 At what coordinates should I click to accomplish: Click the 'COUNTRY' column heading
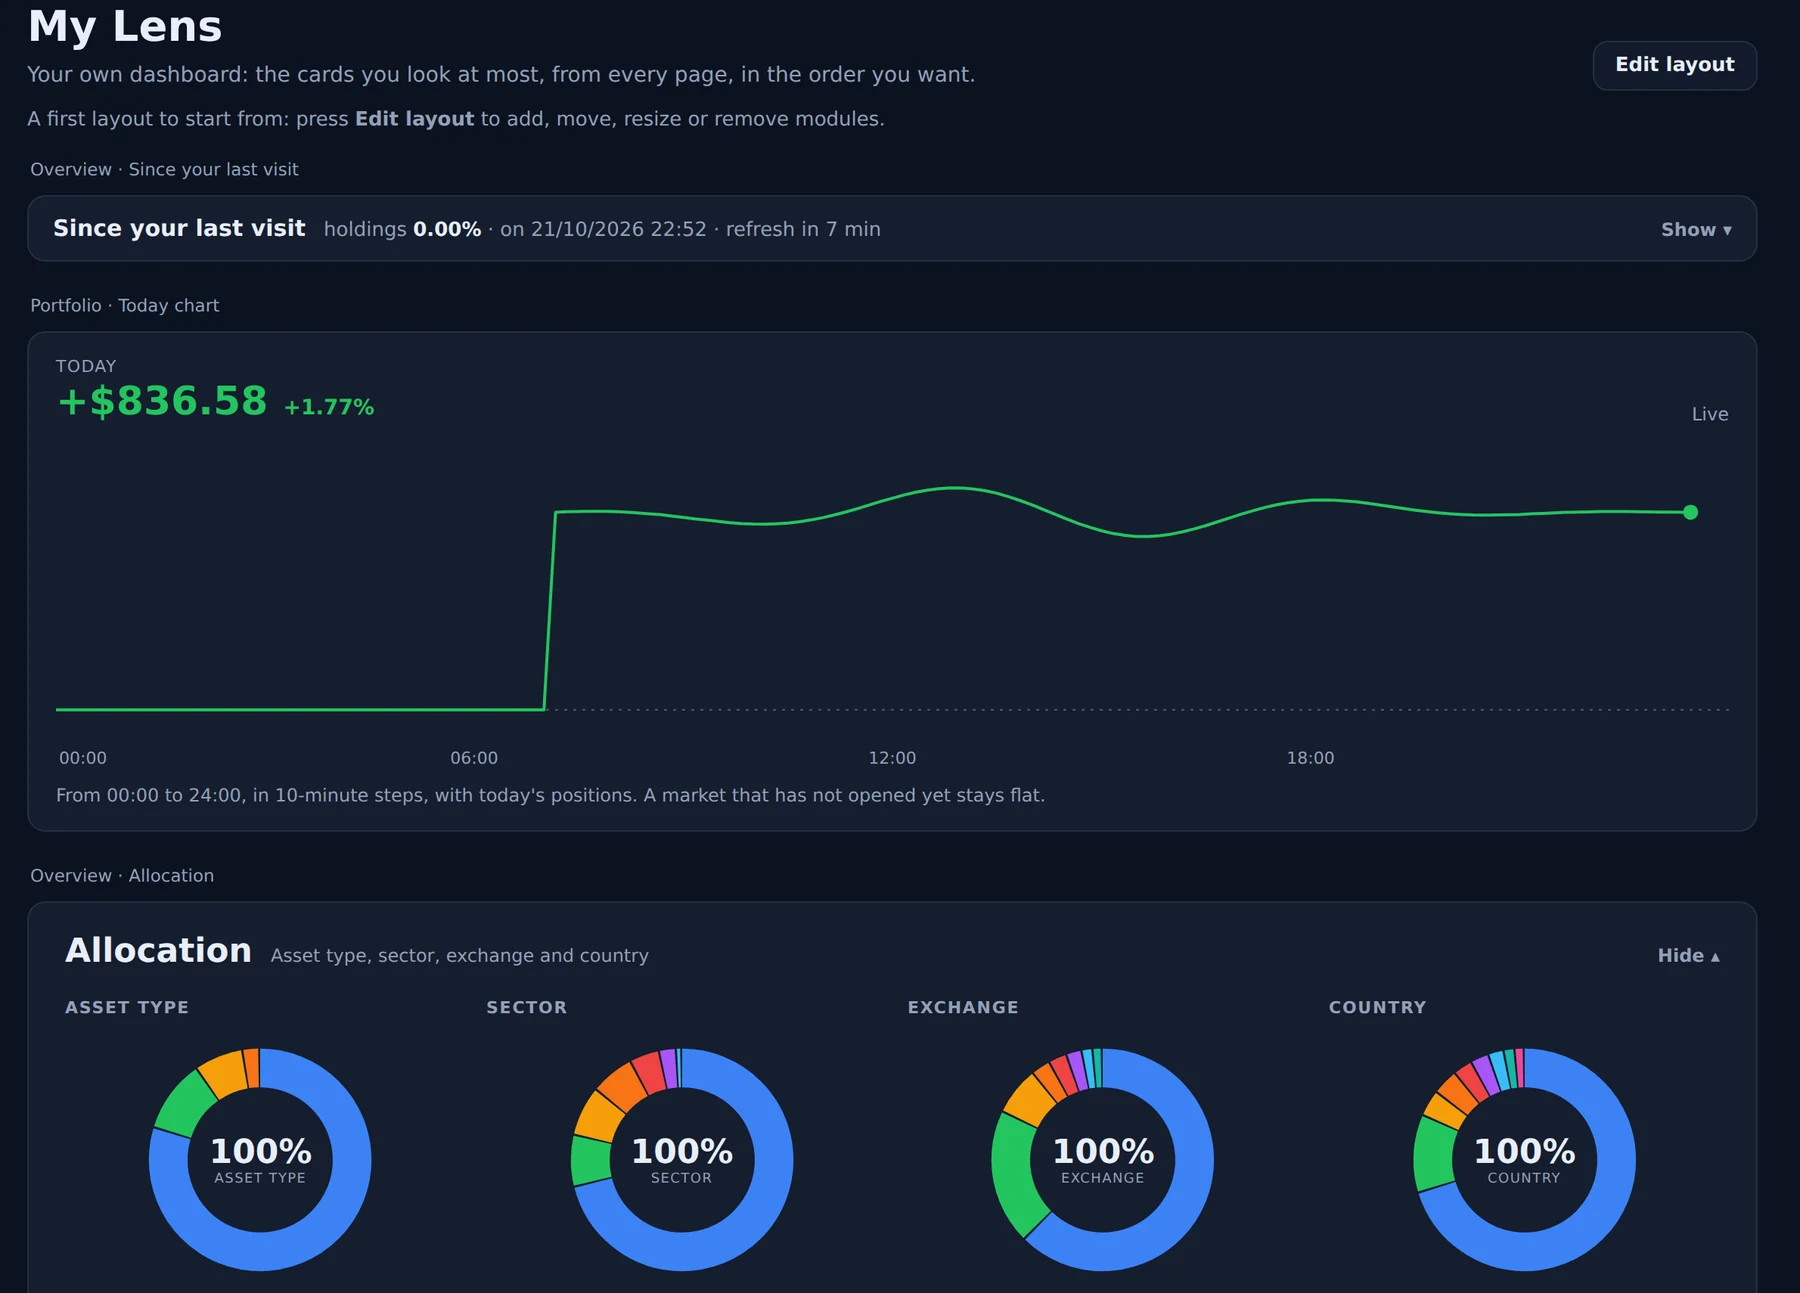pos(1377,1007)
